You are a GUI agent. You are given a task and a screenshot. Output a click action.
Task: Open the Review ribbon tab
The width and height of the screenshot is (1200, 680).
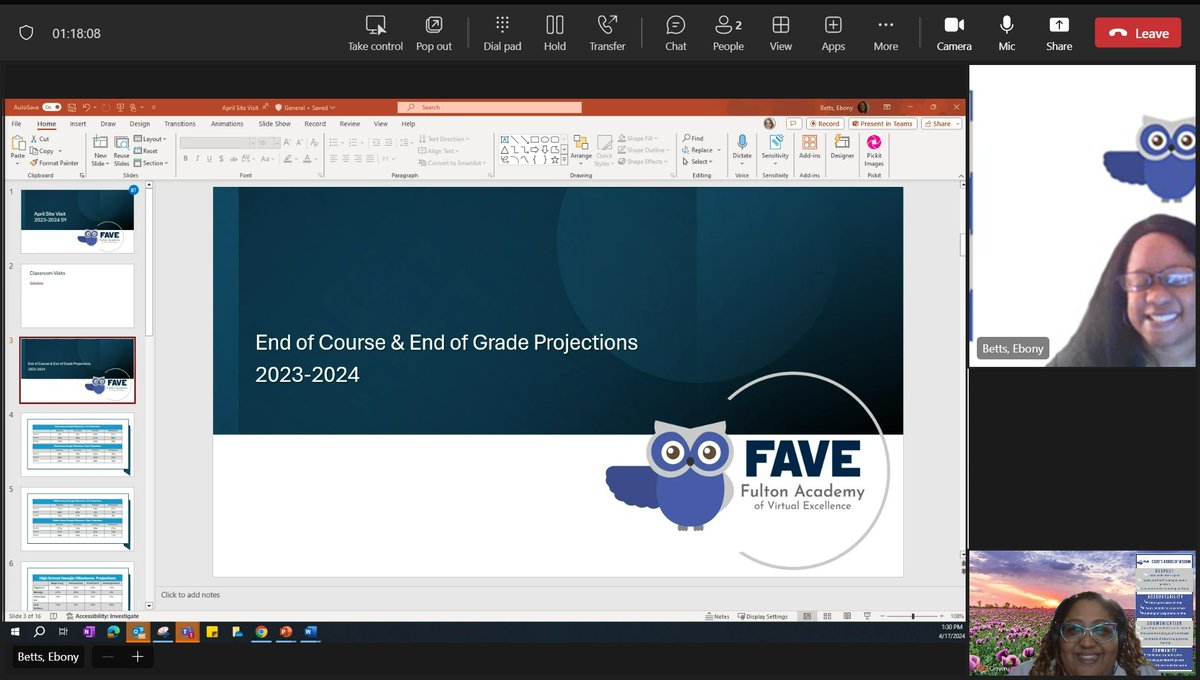pos(350,124)
